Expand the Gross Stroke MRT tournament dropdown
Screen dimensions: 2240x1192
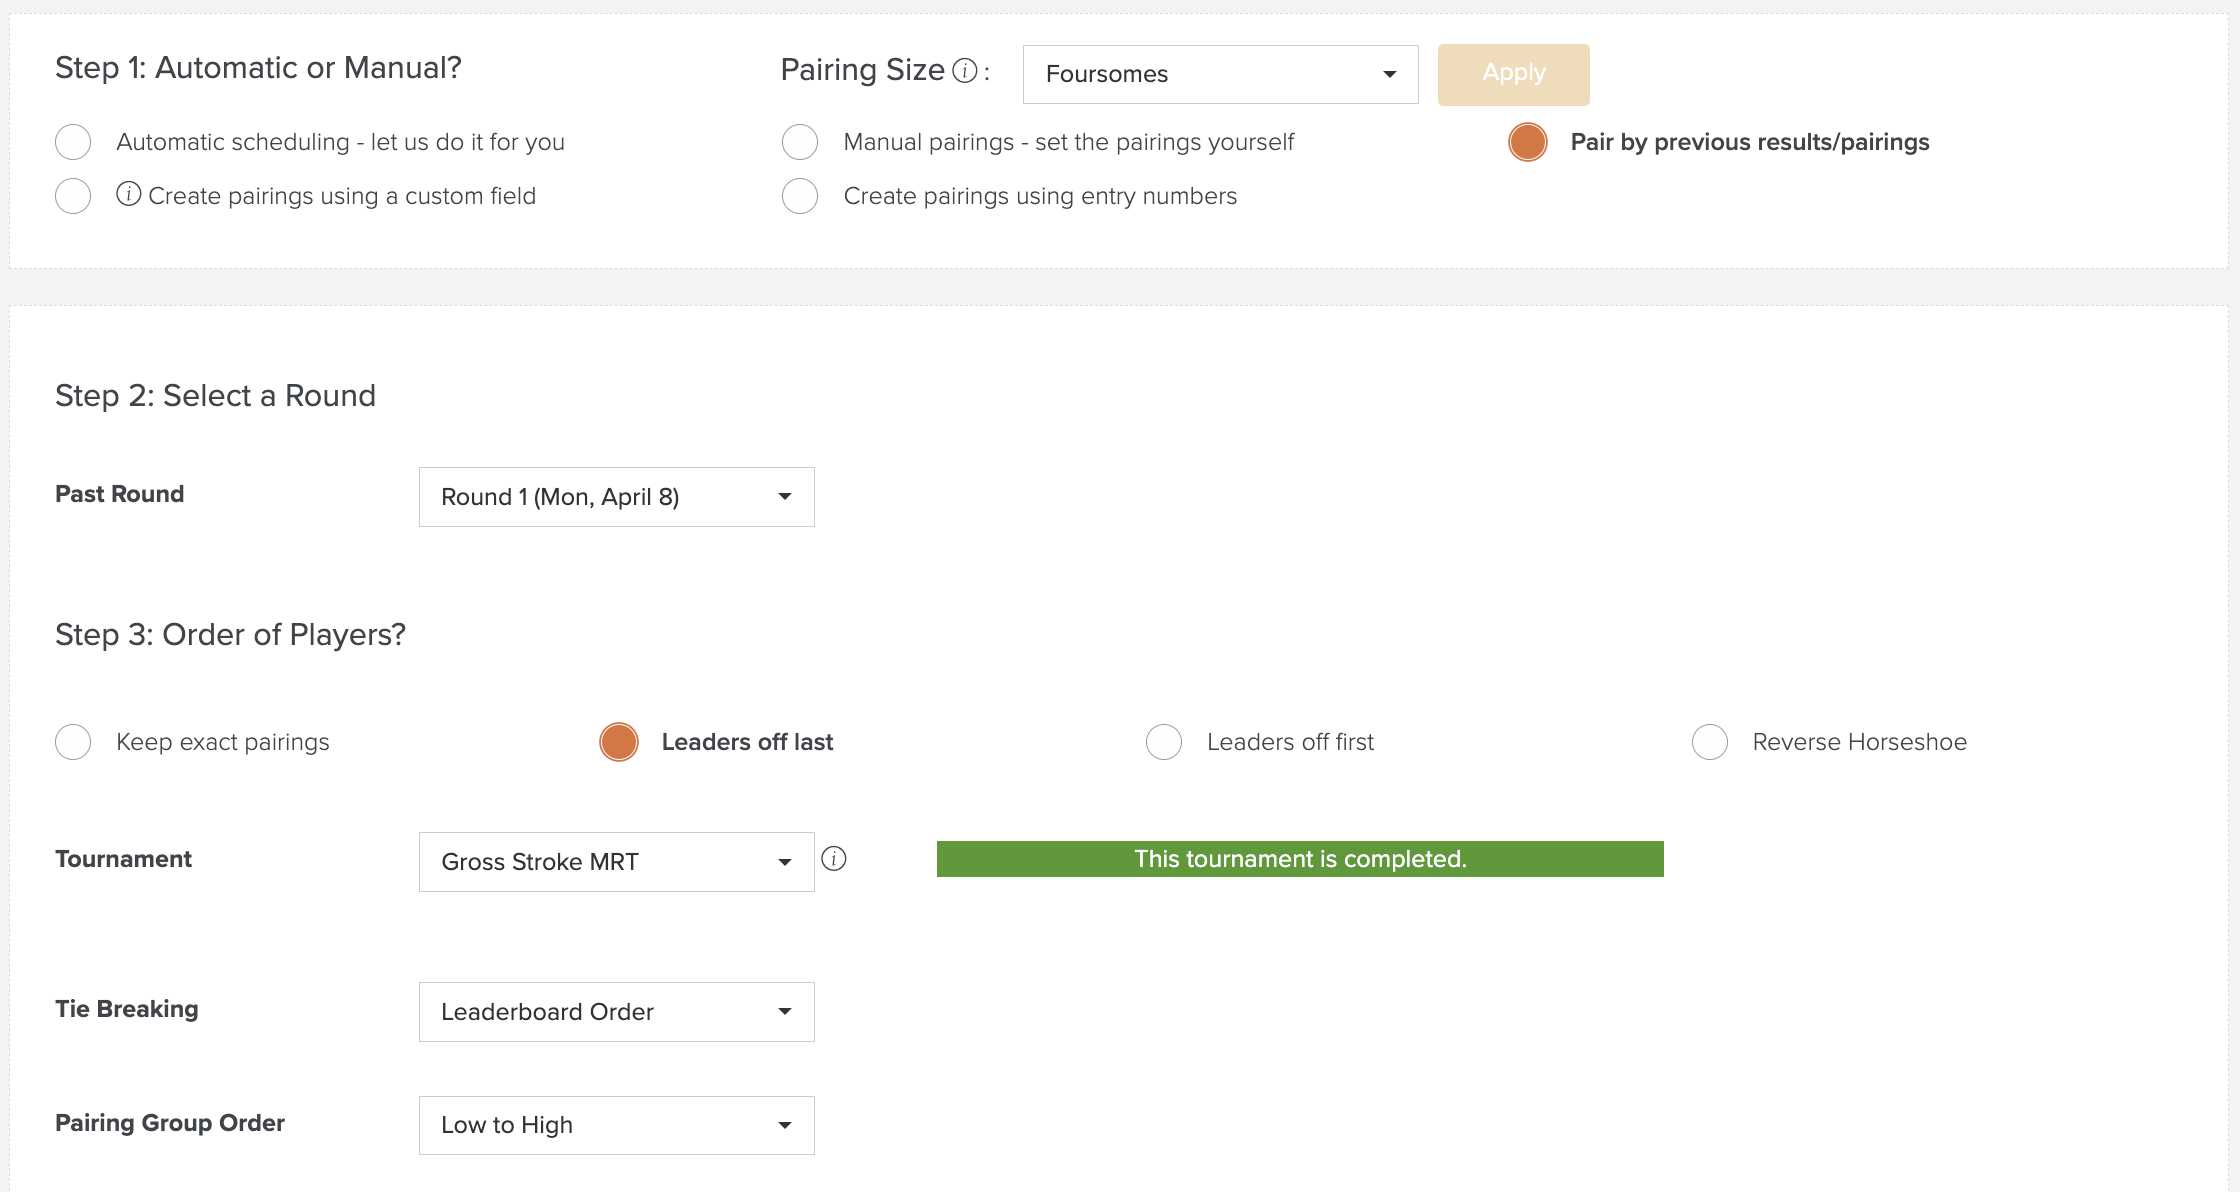click(616, 862)
